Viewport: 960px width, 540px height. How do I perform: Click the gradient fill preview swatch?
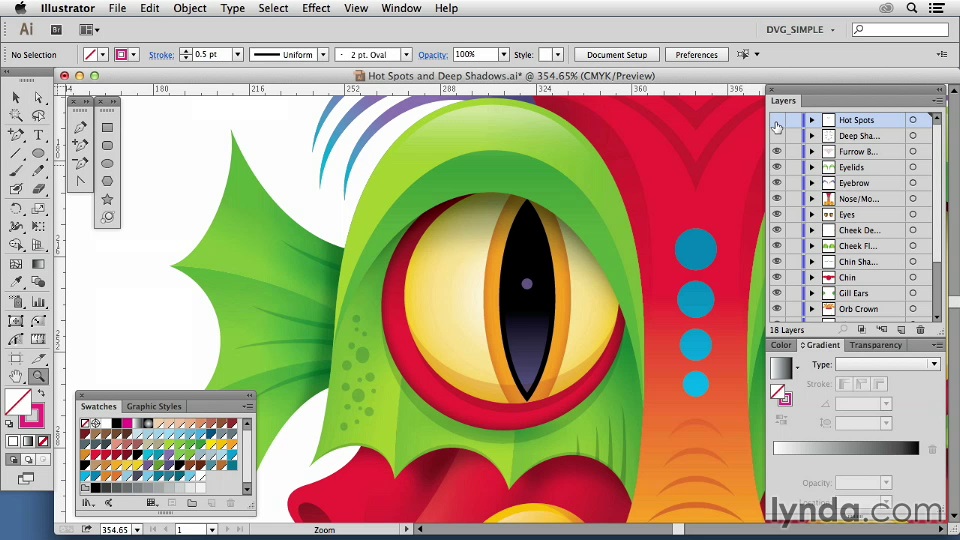[781, 368]
